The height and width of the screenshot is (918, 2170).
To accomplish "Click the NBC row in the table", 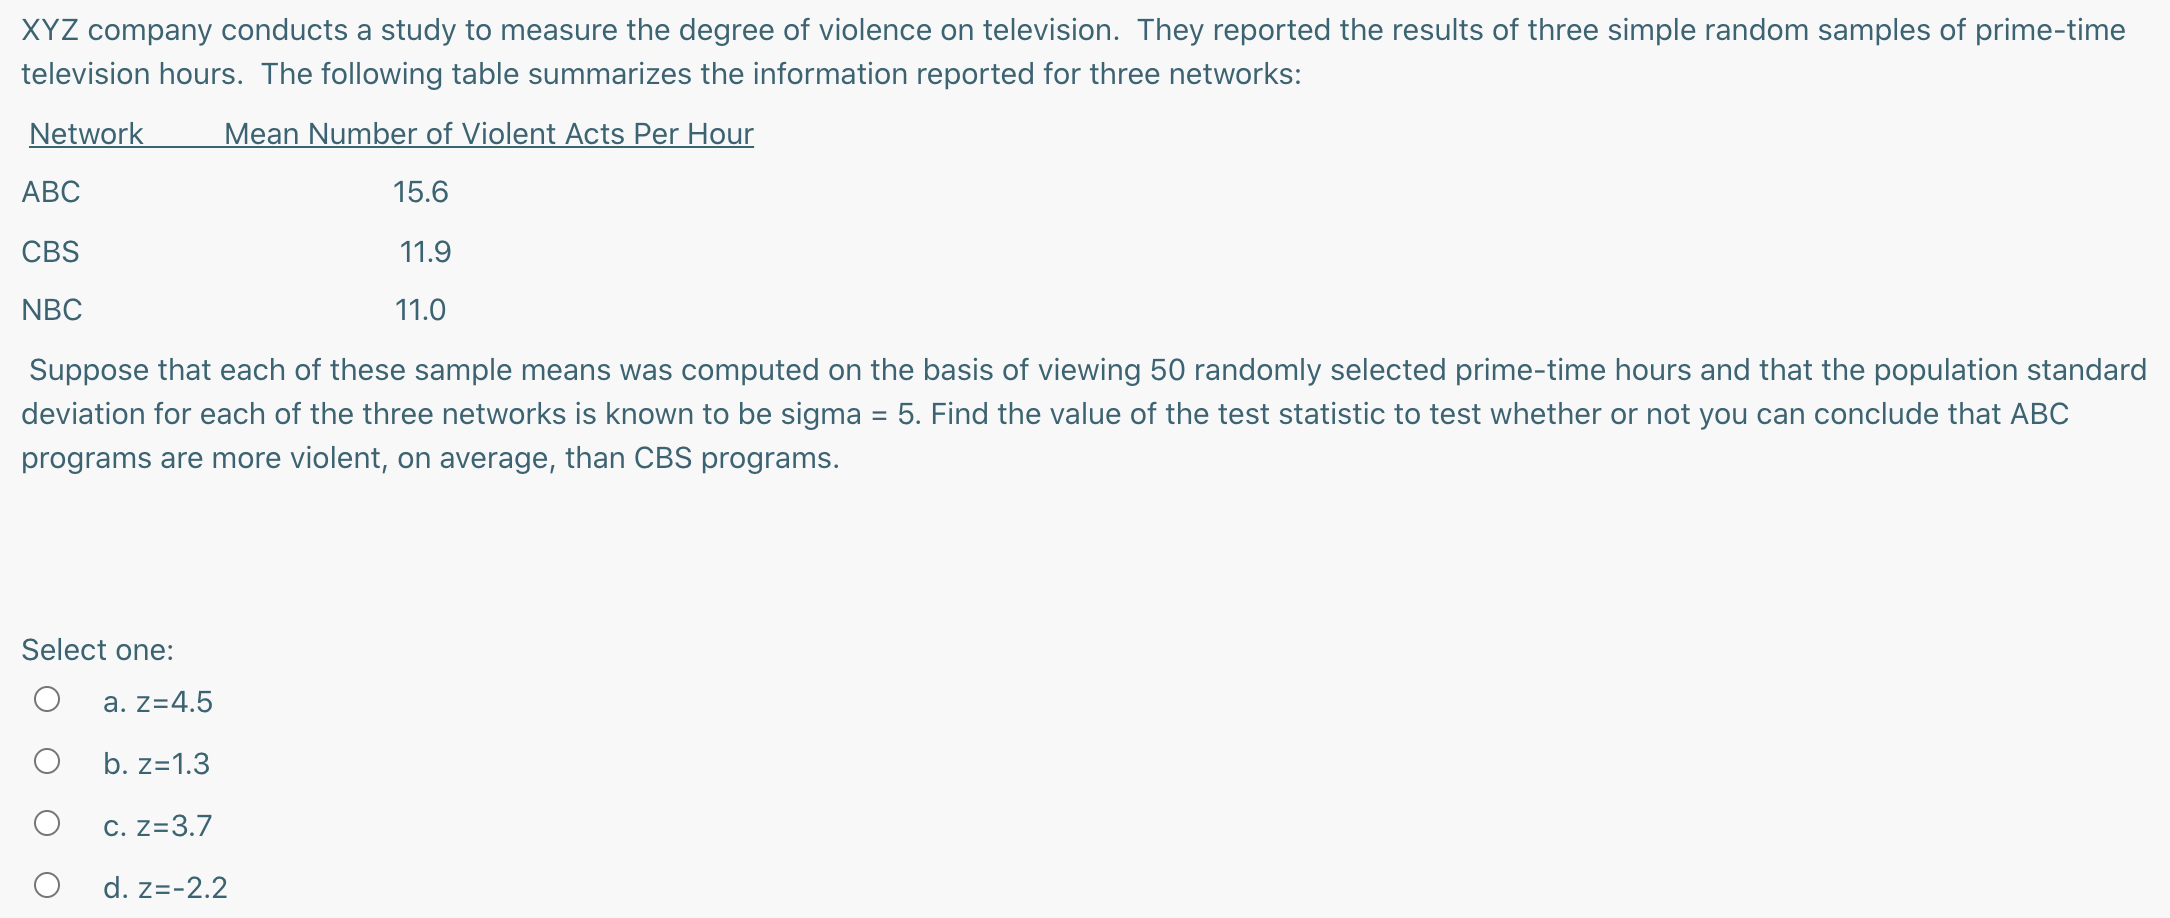I will pos(51,310).
